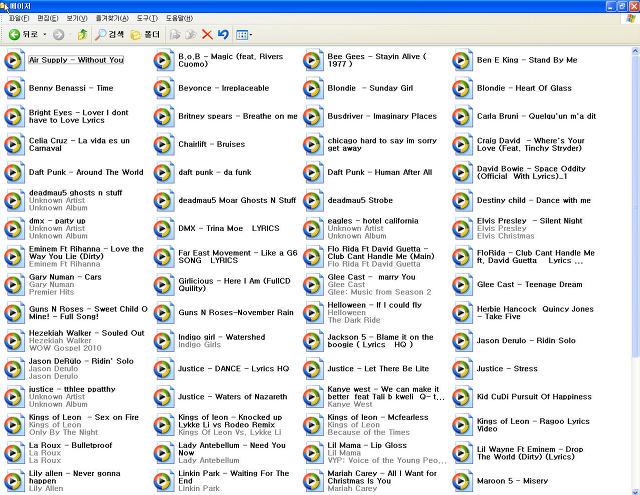Select file name Hezekiah Walker - Souled Out

(87, 333)
